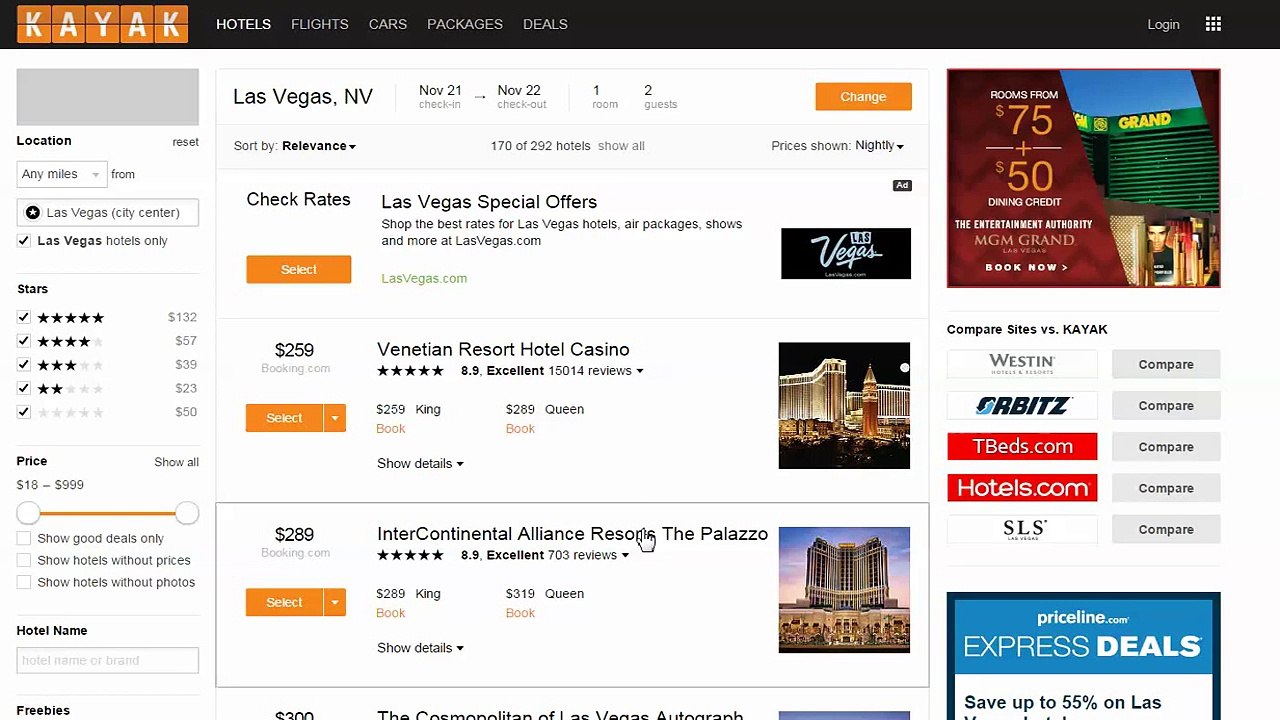Click Show all in Price filter
The width and height of the screenshot is (1280, 720).
(176, 462)
